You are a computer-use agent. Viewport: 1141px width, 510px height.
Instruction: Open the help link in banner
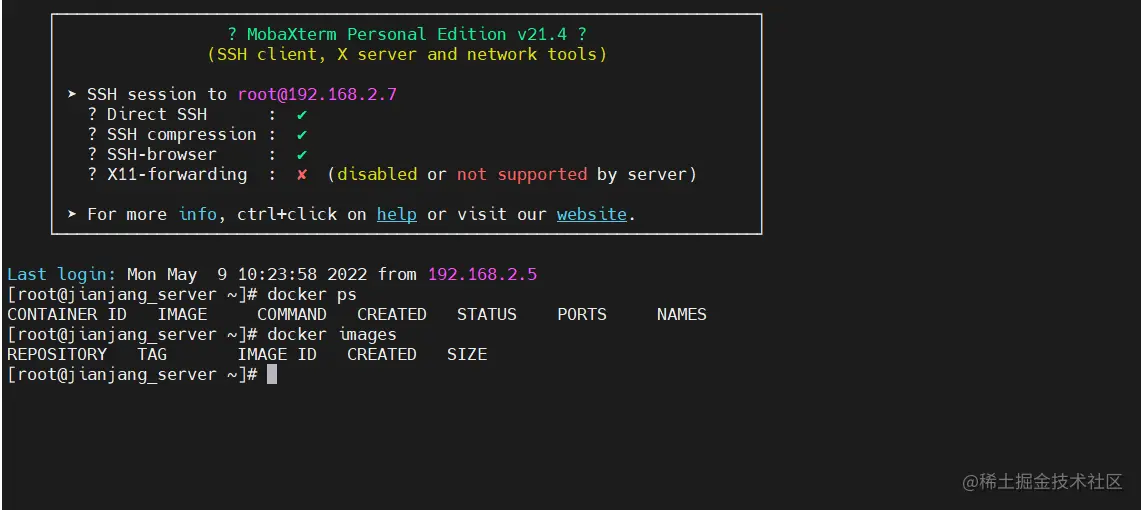point(397,215)
